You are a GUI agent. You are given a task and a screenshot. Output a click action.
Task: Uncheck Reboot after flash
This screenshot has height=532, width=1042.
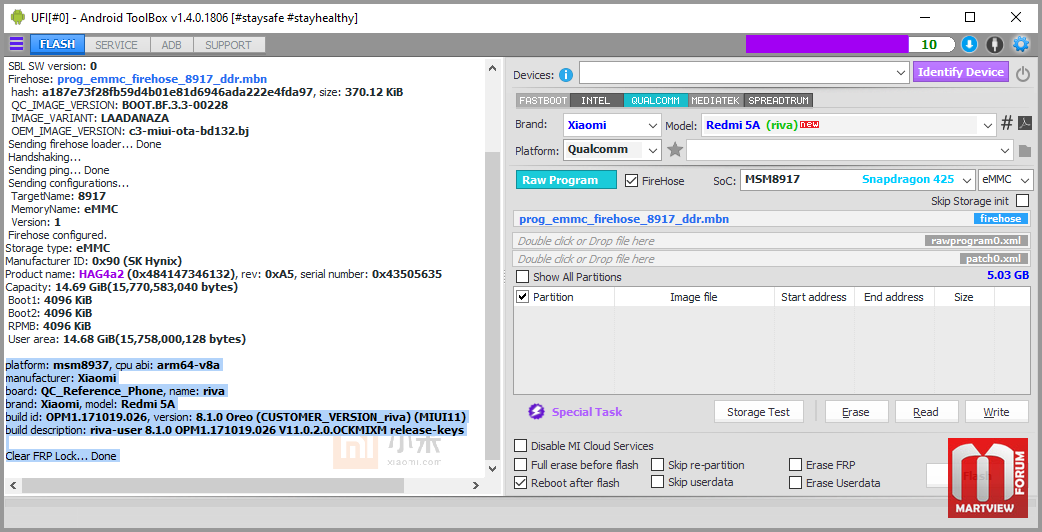(521, 483)
